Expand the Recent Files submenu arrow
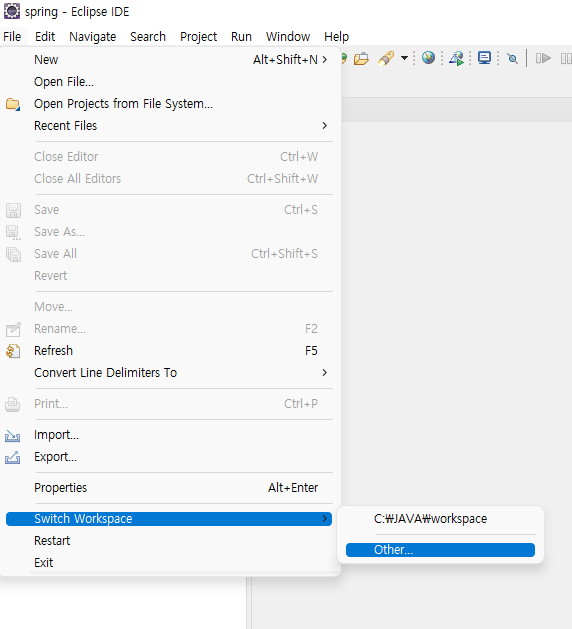 pyautogui.click(x=325, y=126)
